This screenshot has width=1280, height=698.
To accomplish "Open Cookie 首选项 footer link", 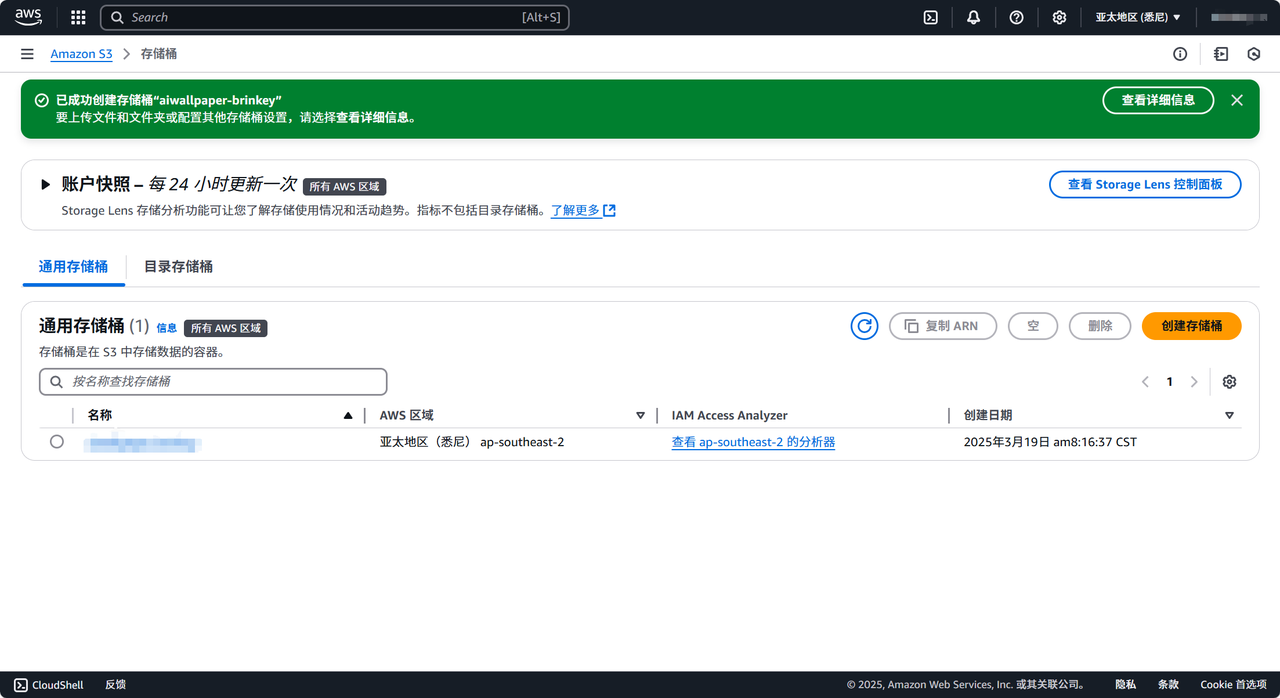I will click(1234, 685).
